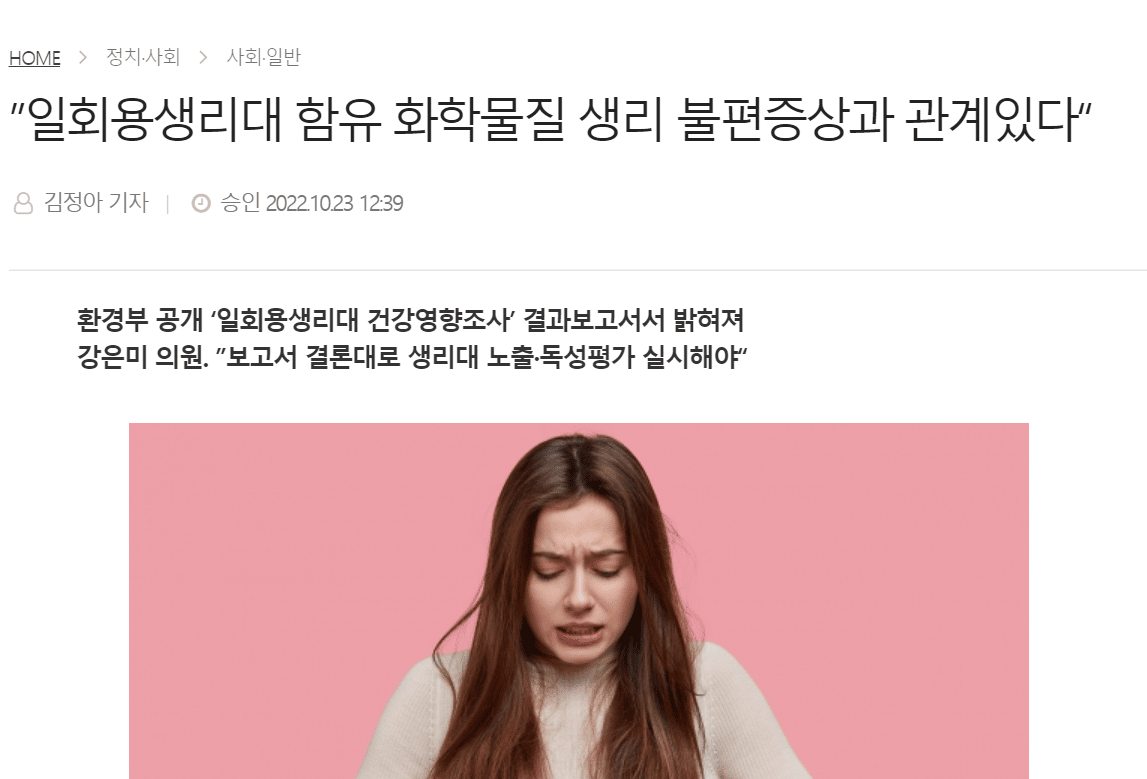Open the 정치·사회 breadcrumb category
The width and height of the screenshot is (1147, 779).
143,57
